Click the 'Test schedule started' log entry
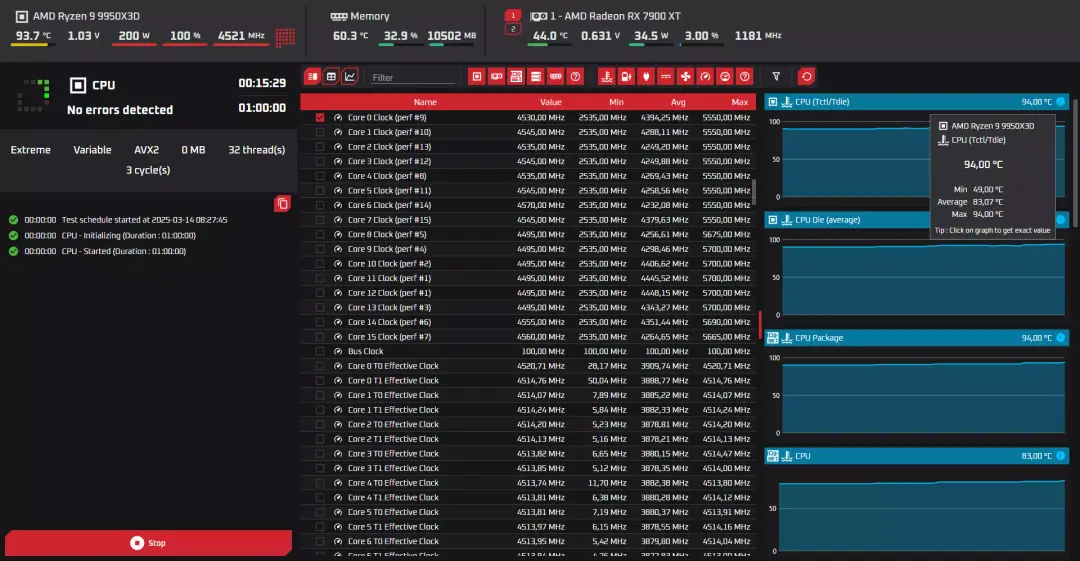The image size is (1080, 561). coord(145,220)
